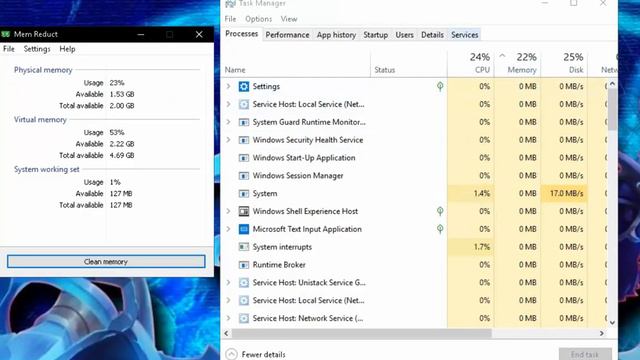
Task: Click the End task button
Action: point(585,354)
